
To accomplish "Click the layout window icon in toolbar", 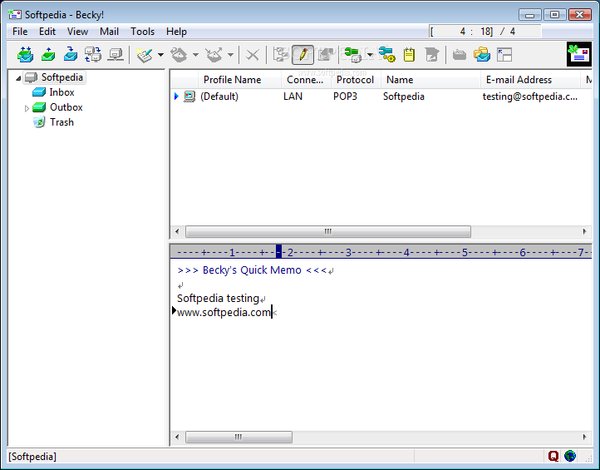I will [504, 54].
